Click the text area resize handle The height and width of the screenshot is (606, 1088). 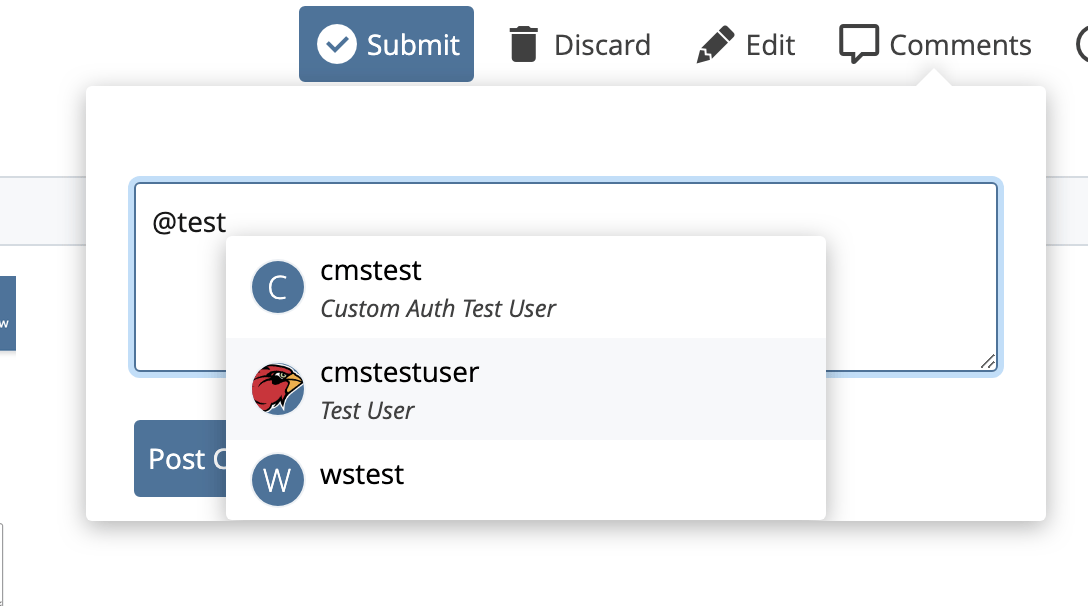[988, 362]
